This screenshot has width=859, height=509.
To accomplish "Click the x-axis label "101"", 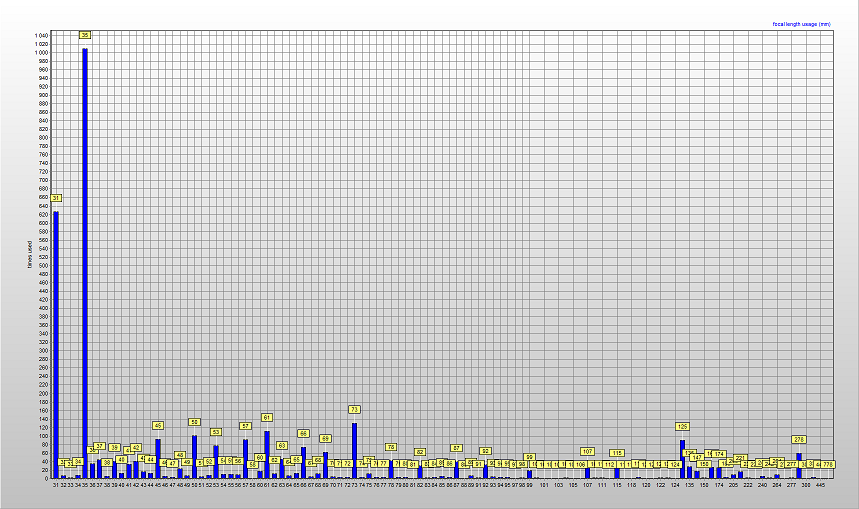I will click(544, 485).
